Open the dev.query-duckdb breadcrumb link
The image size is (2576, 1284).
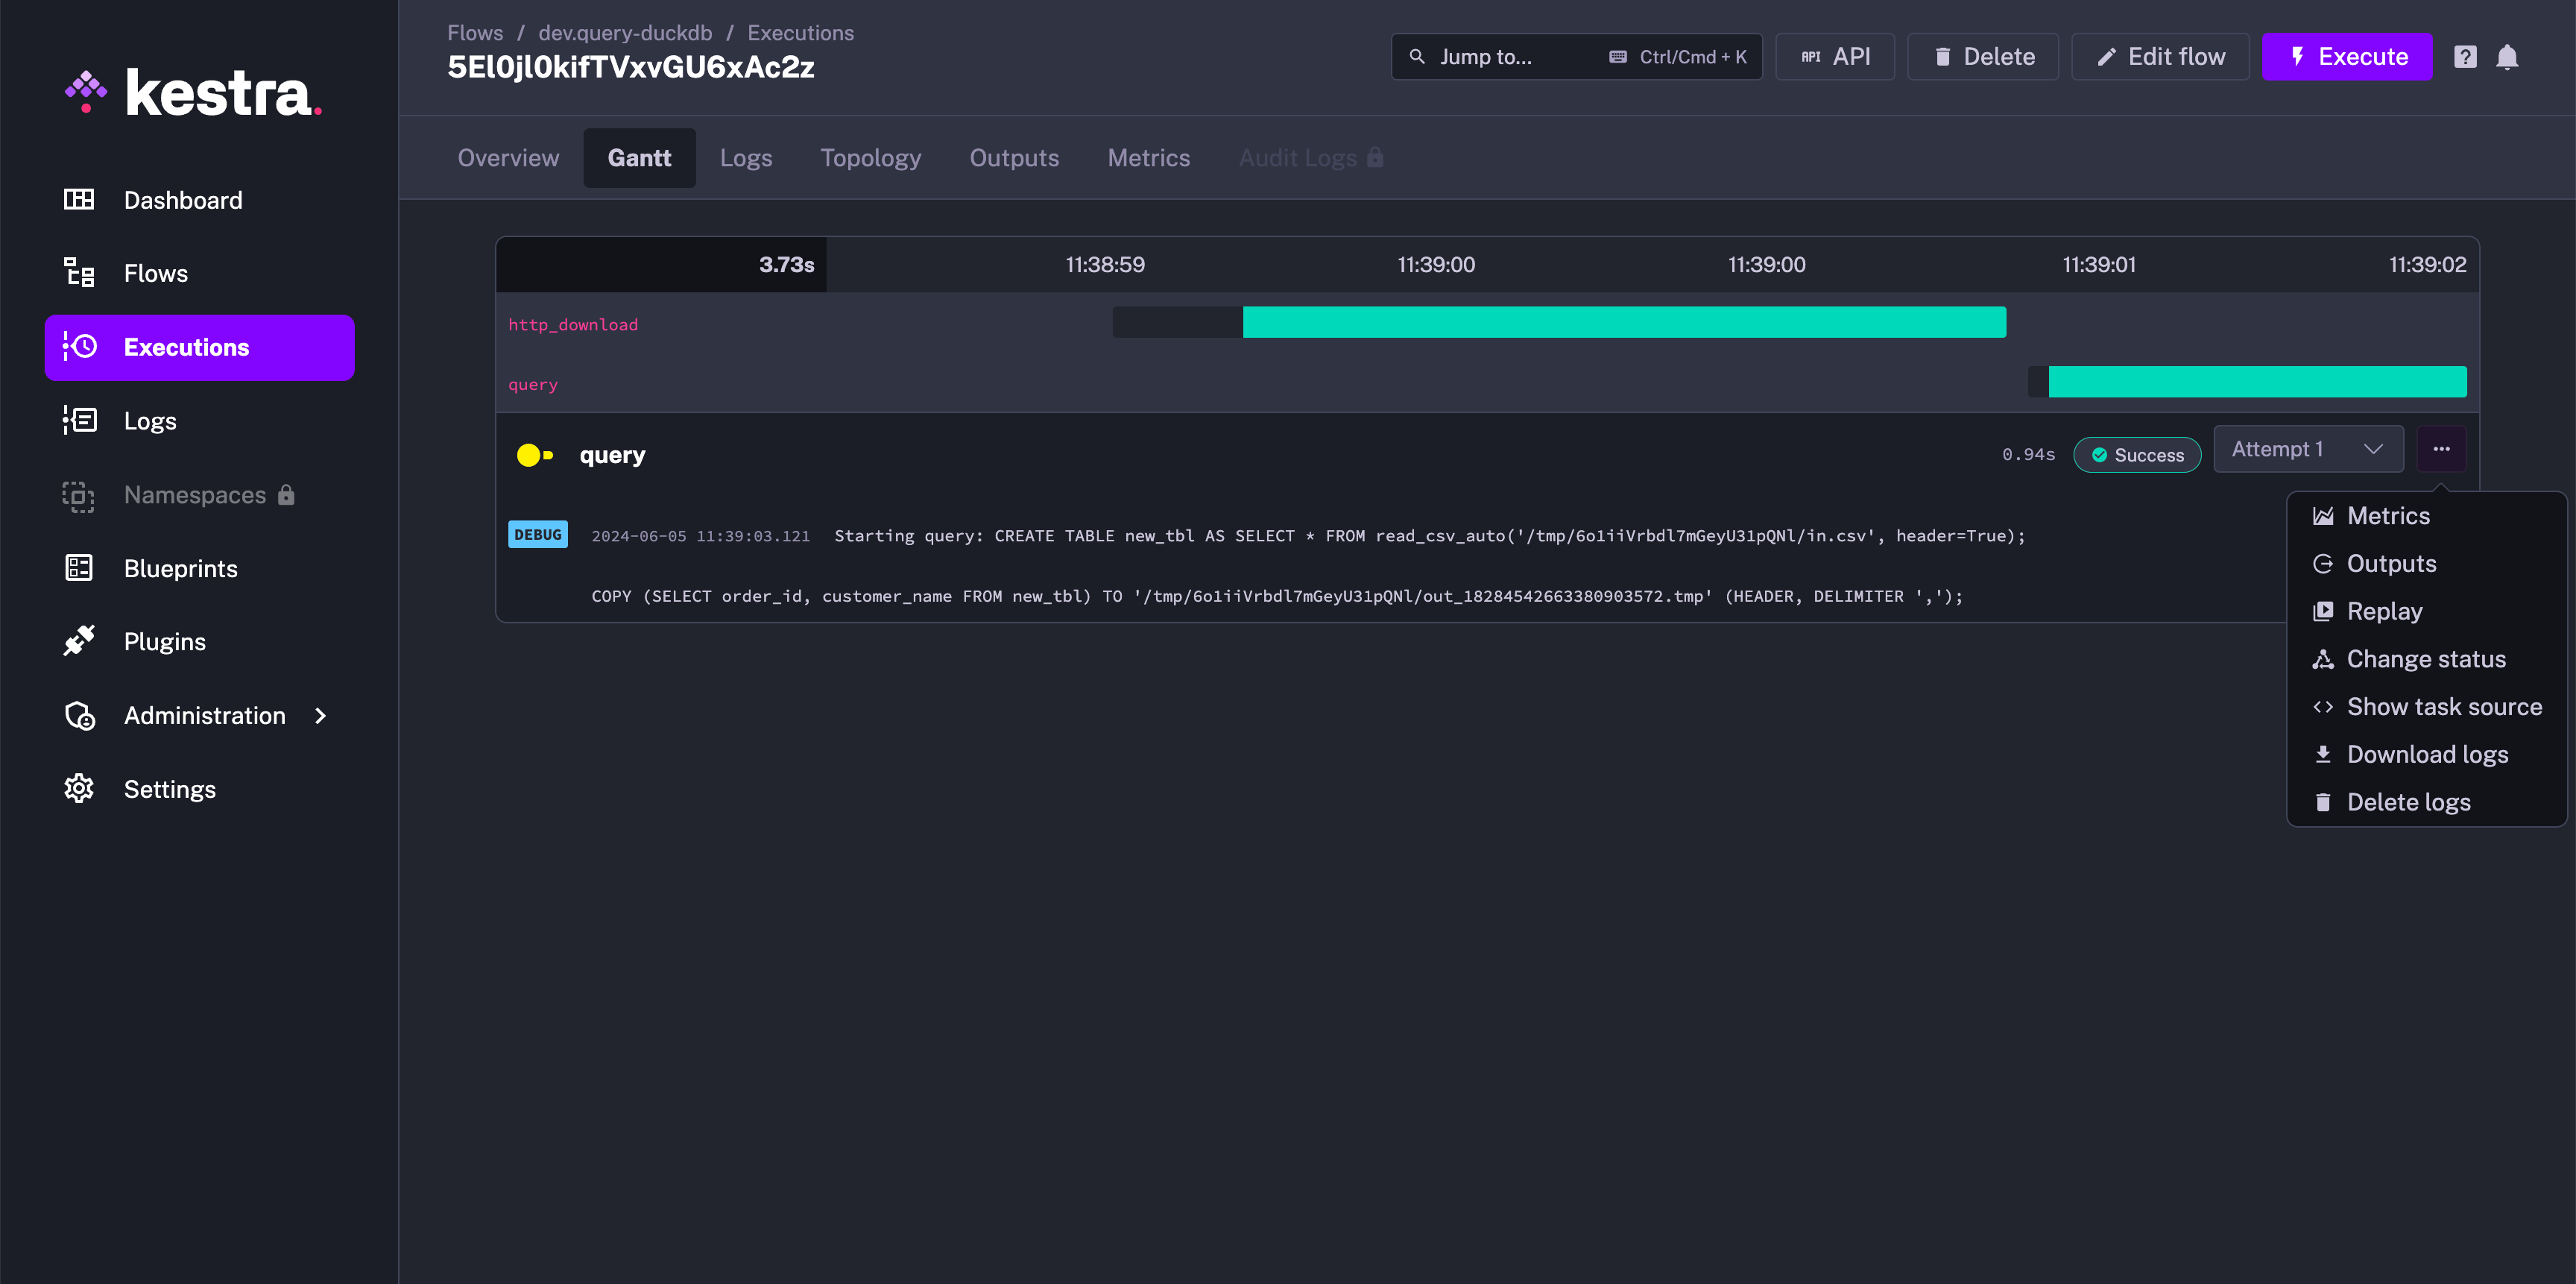tap(625, 32)
